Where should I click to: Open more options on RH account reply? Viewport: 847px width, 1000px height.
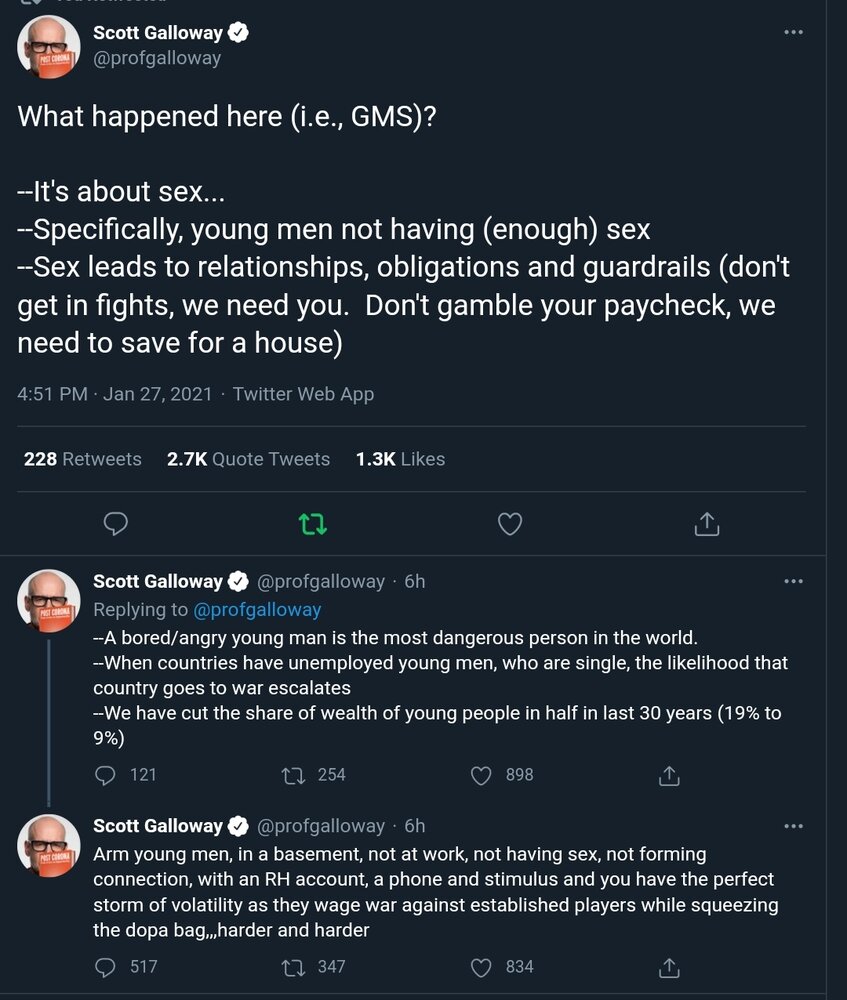tap(793, 826)
